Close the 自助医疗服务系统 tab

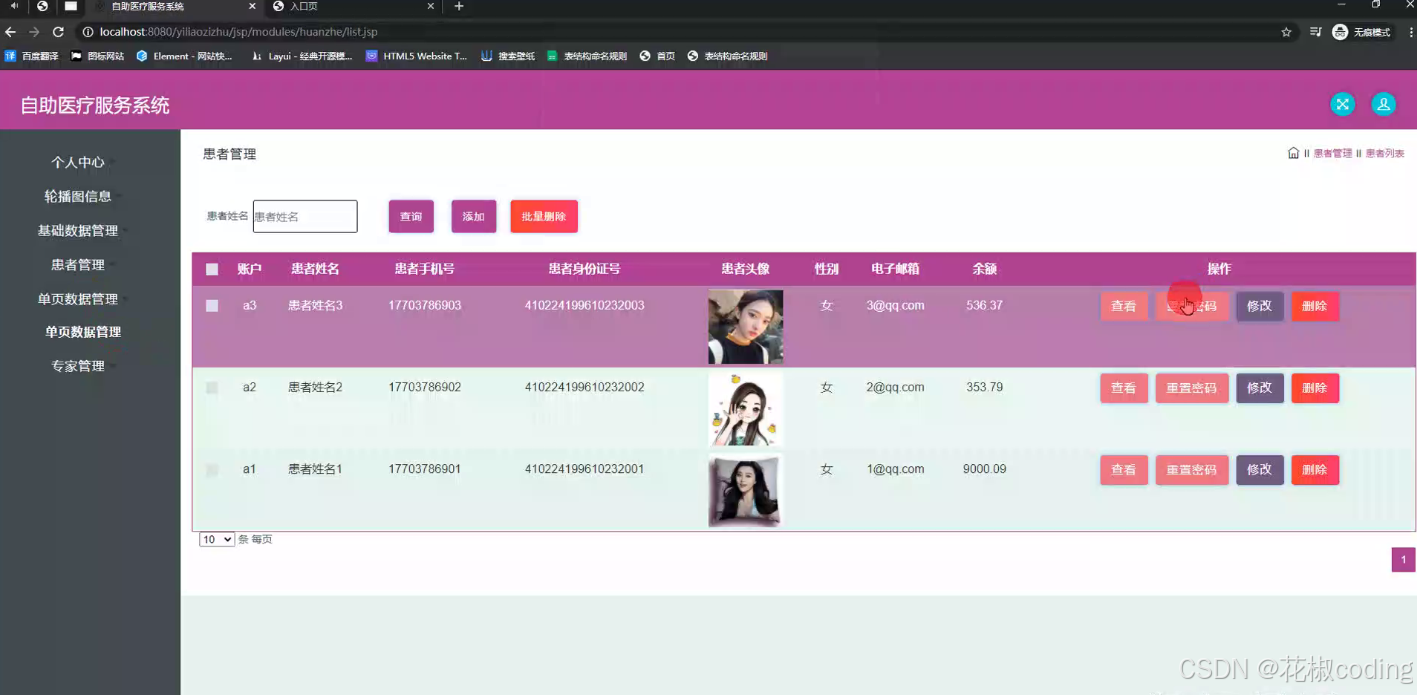click(x=250, y=6)
